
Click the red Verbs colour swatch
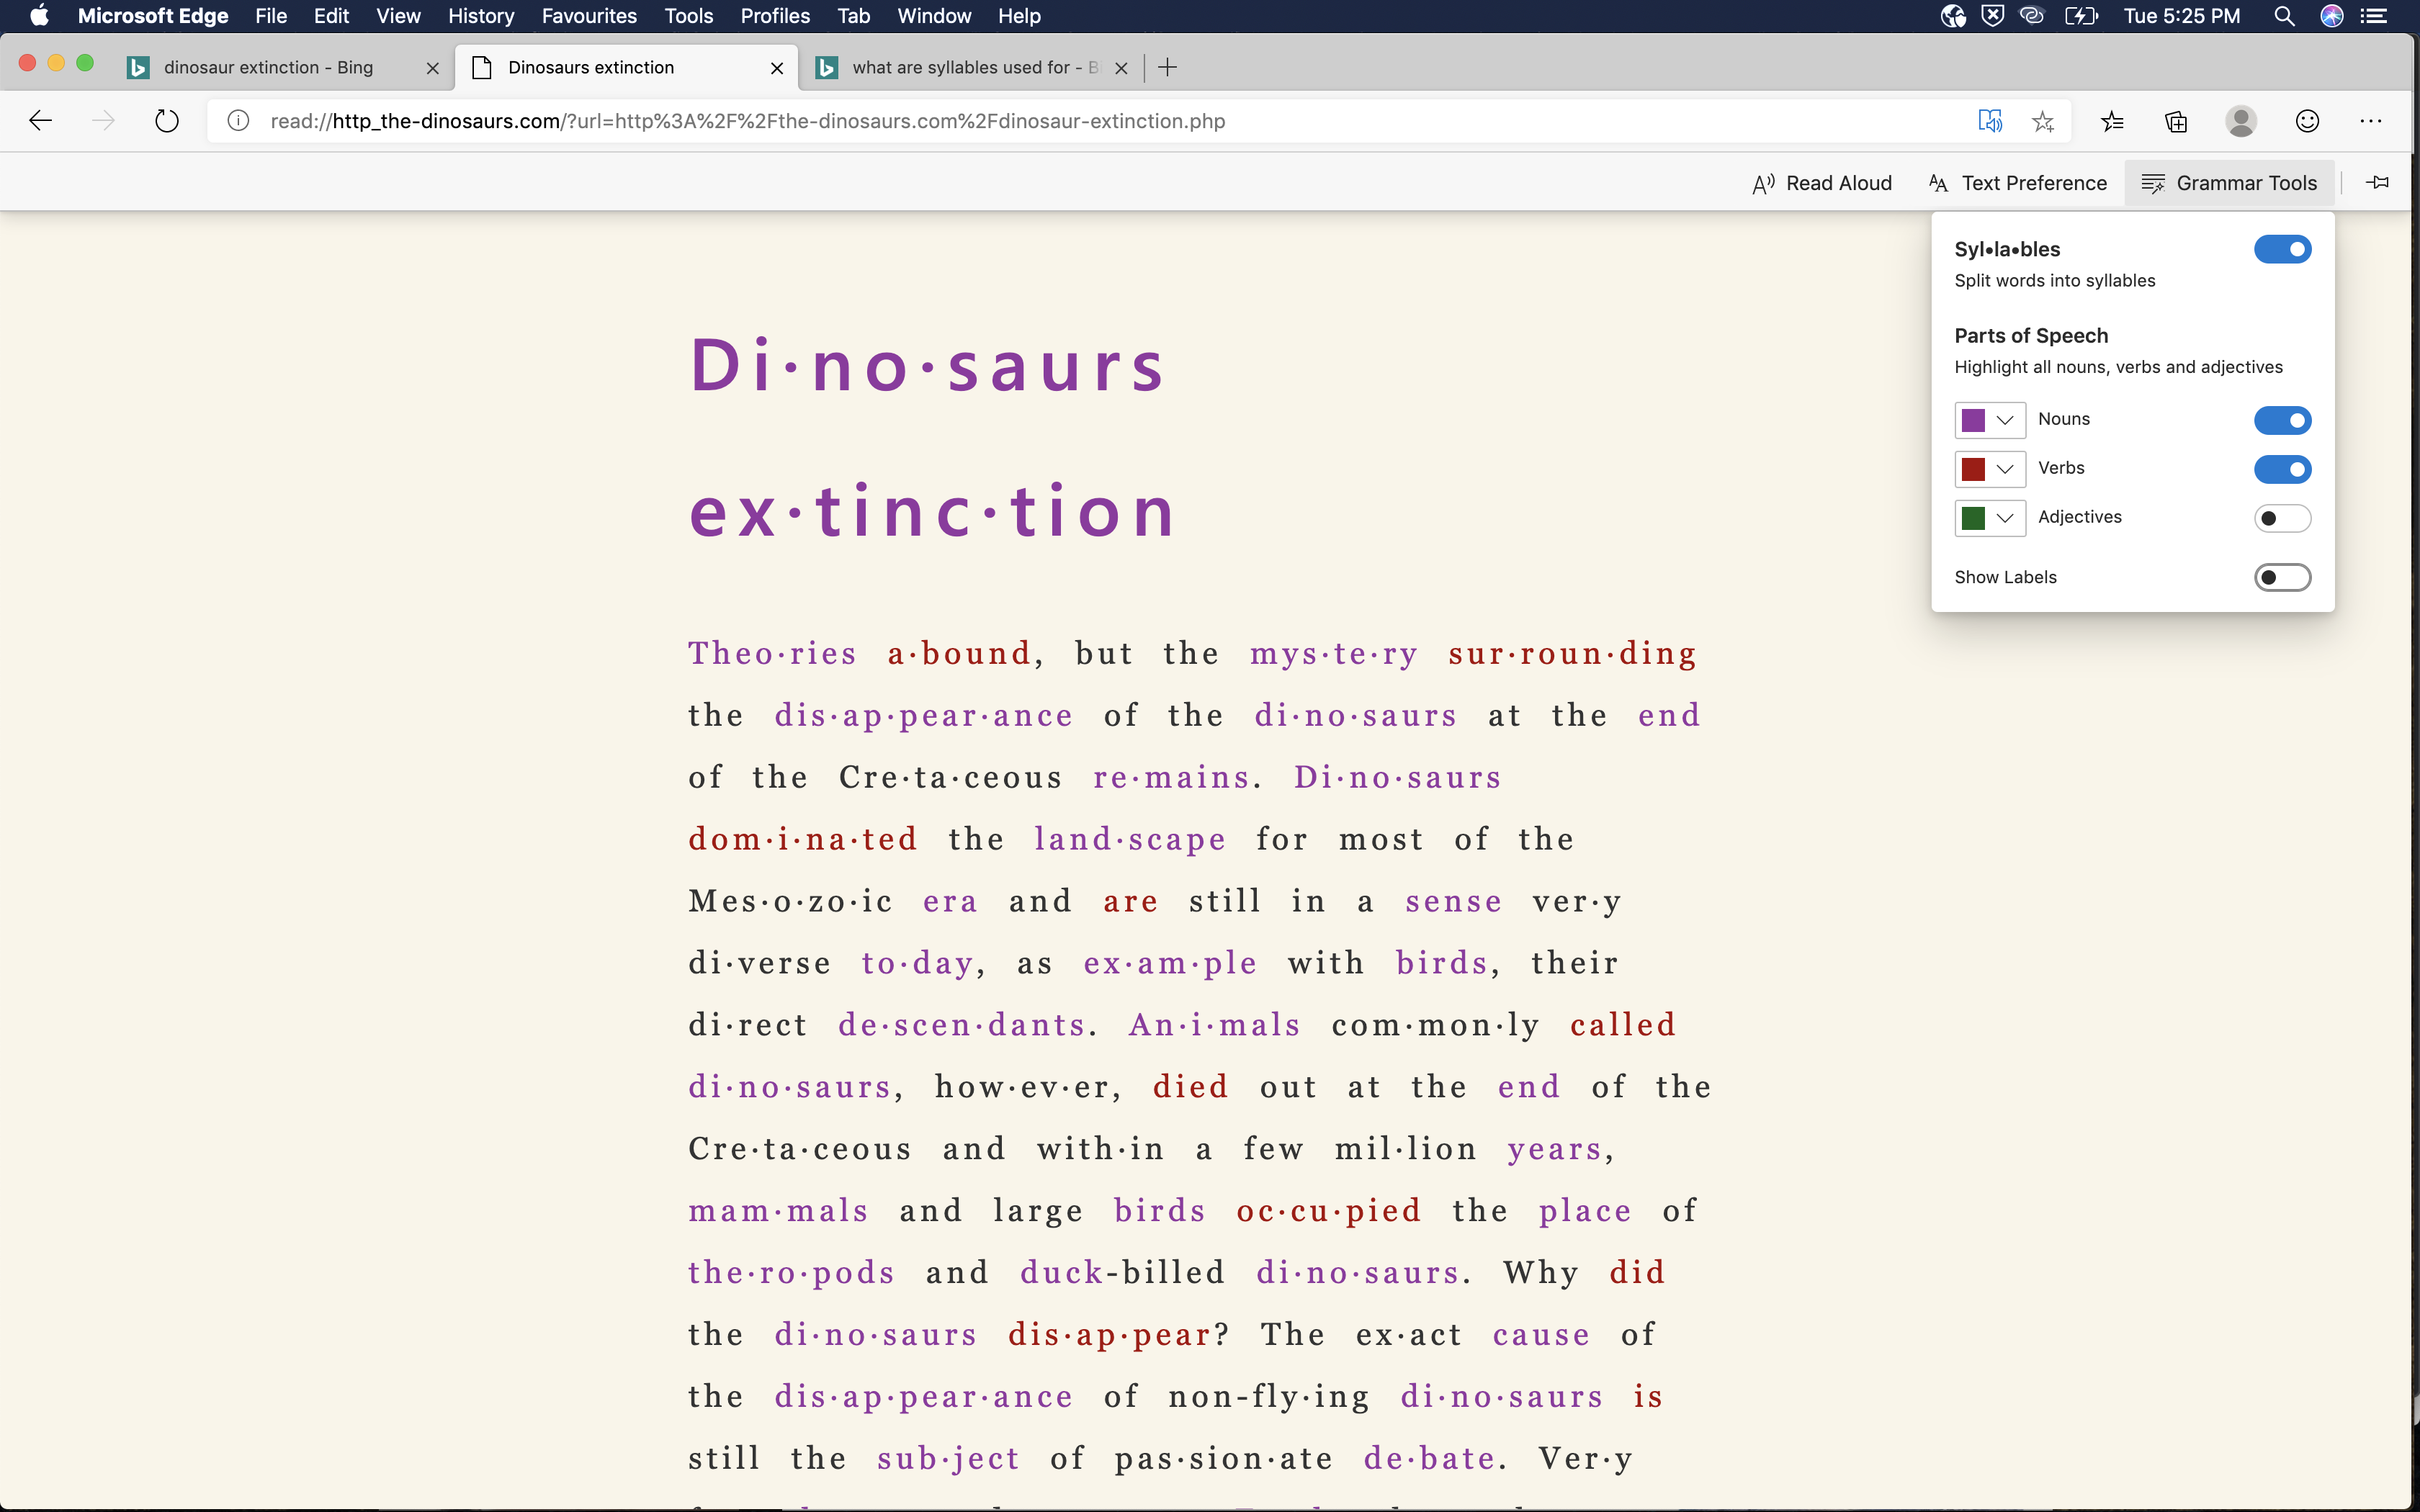pos(1973,469)
